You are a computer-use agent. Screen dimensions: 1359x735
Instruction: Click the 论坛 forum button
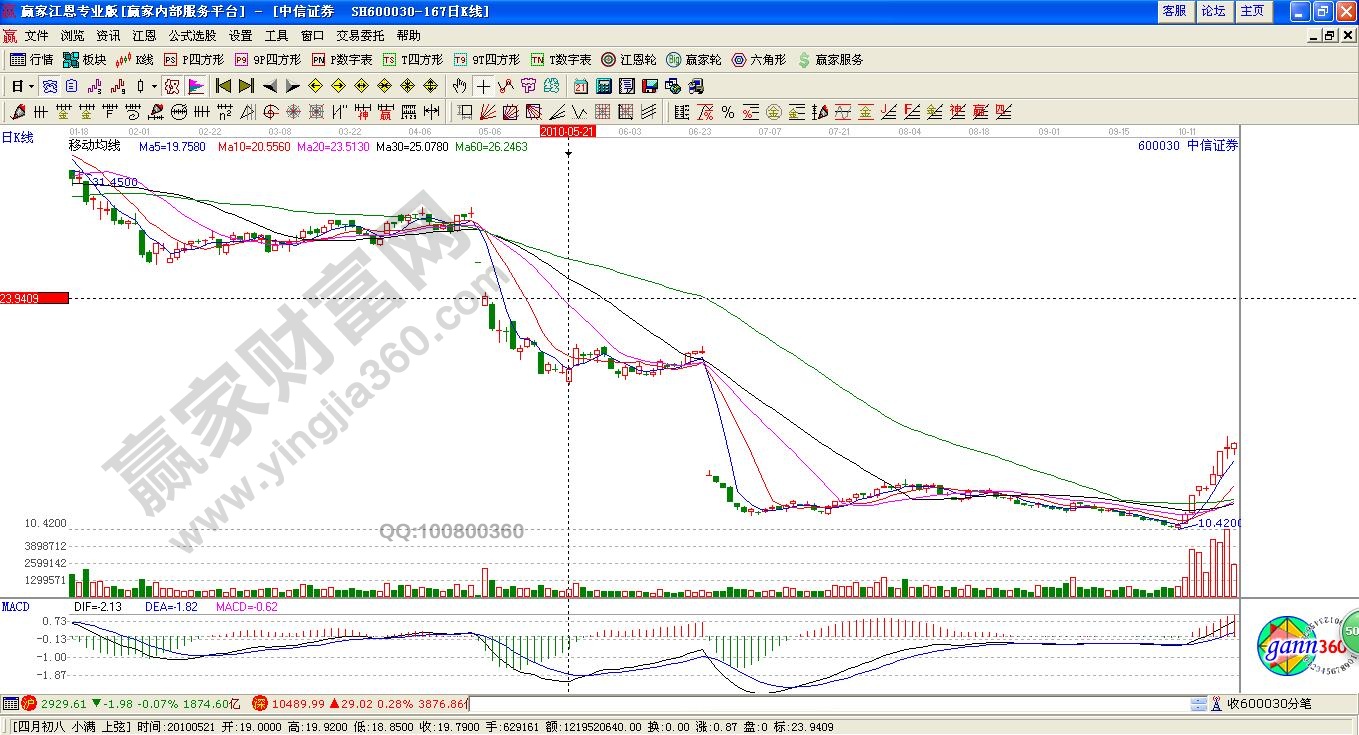pos(1213,11)
